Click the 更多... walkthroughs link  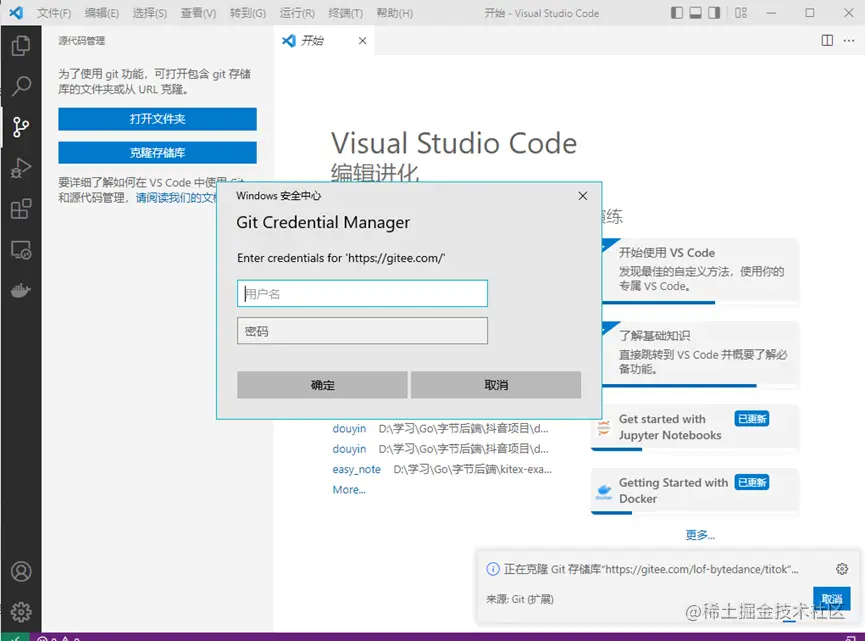pyautogui.click(x=700, y=535)
